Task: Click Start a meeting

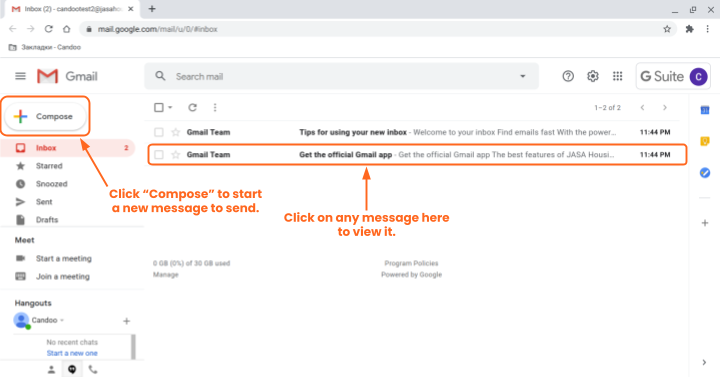Action: (64, 259)
